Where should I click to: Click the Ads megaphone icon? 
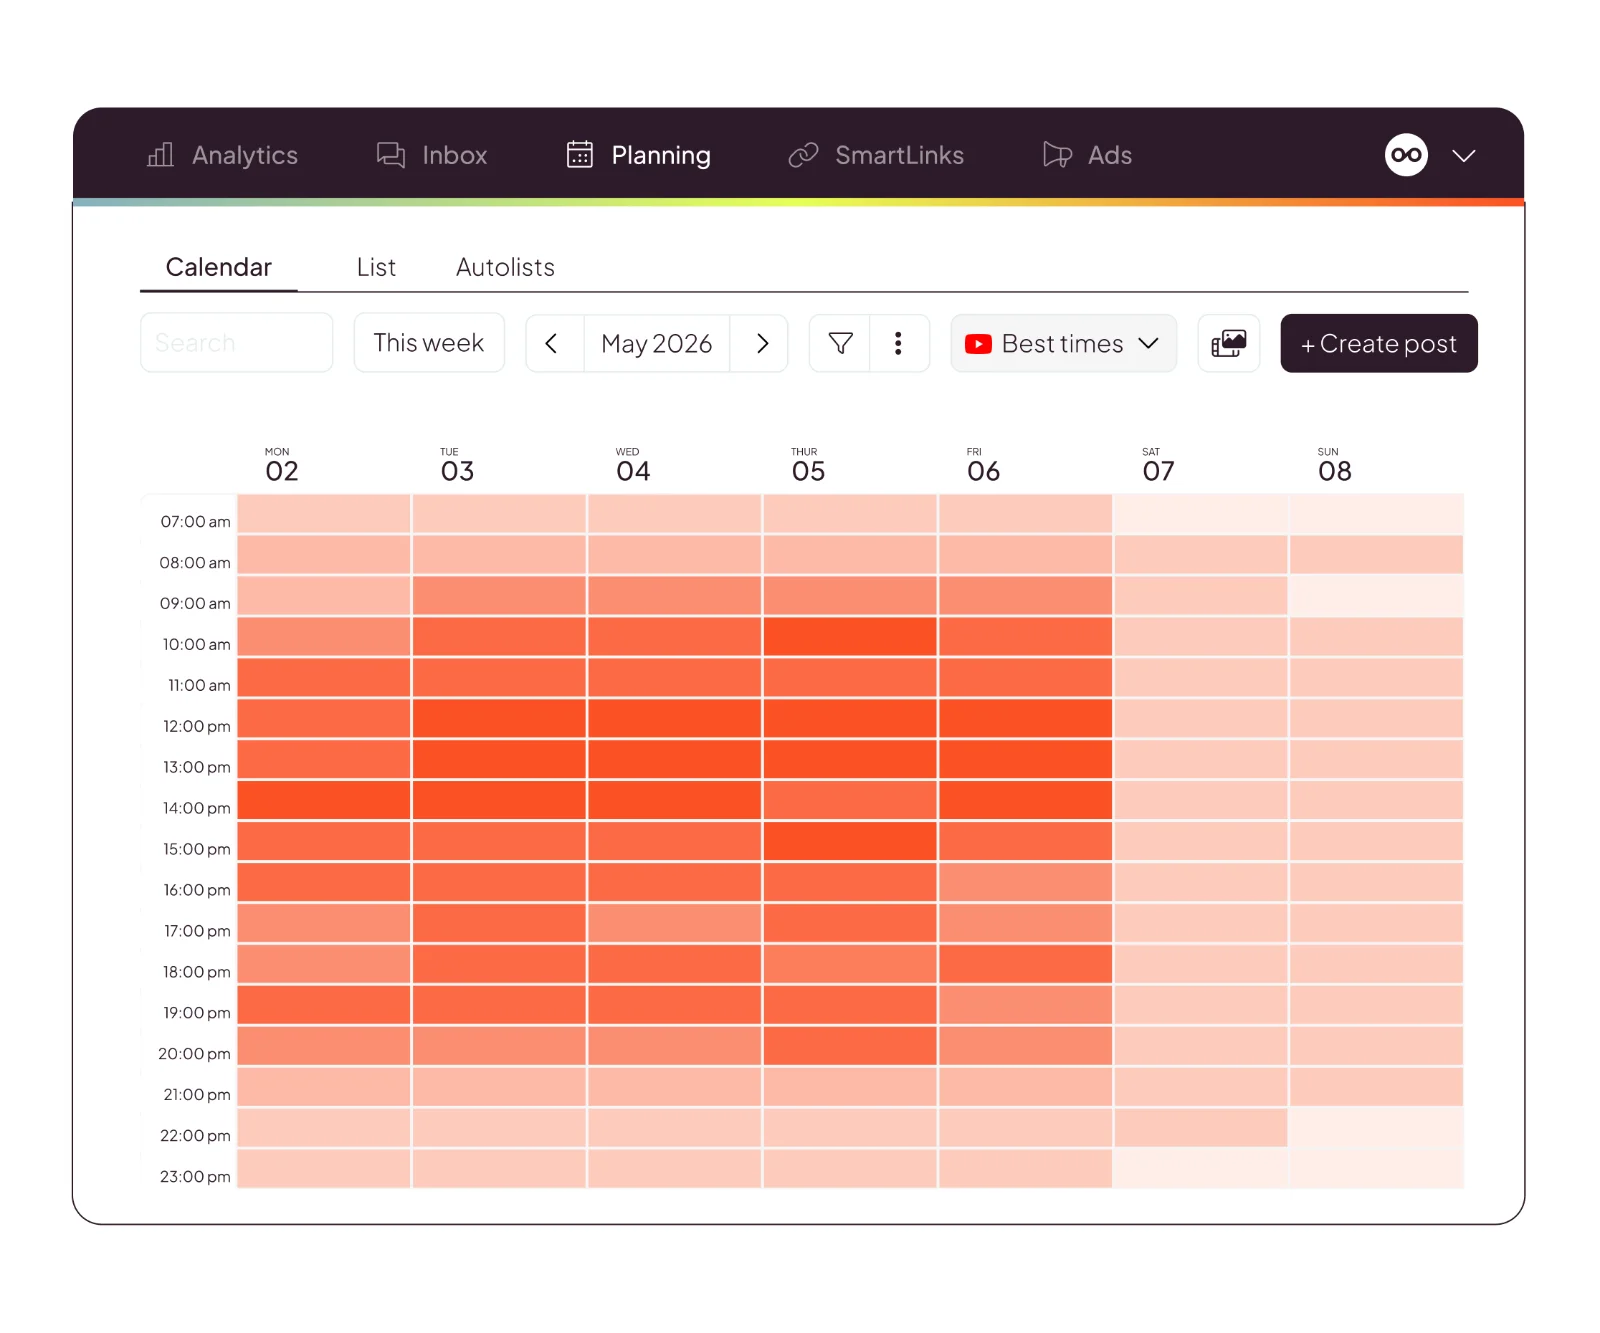click(x=1057, y=155)
